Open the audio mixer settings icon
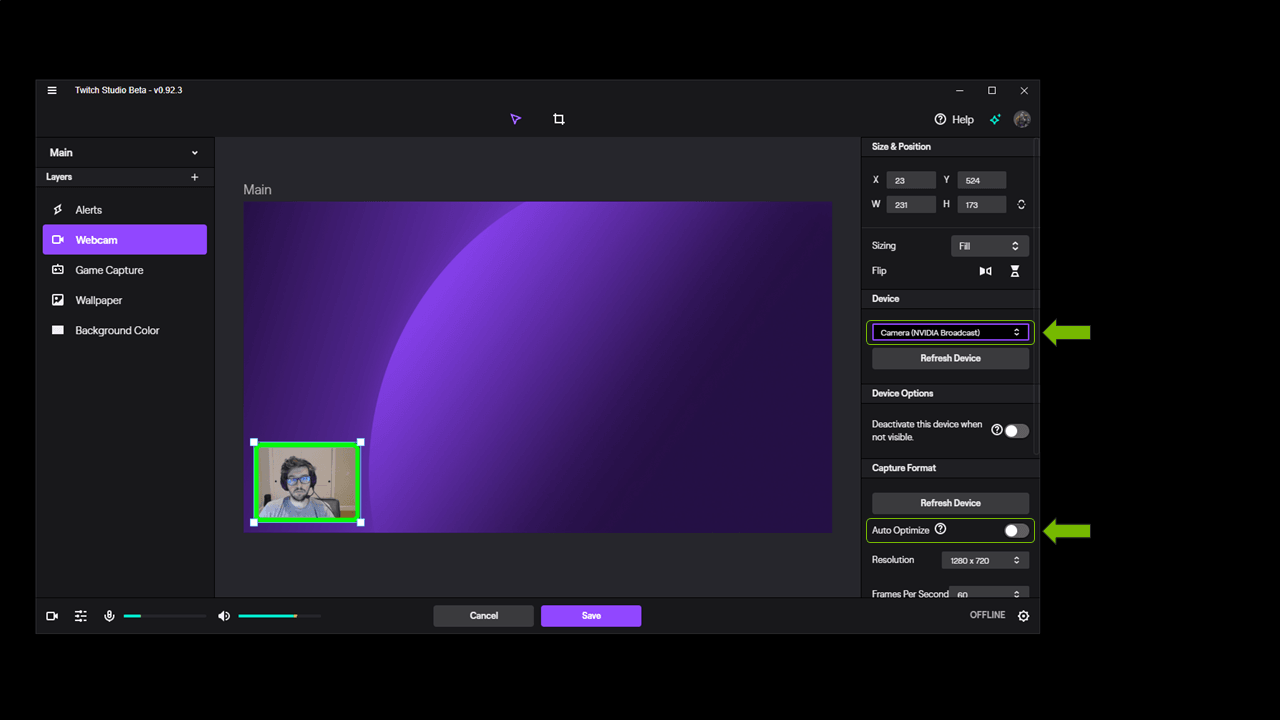The width and height of the screenshot is (1280, 720). click(81, 616)
